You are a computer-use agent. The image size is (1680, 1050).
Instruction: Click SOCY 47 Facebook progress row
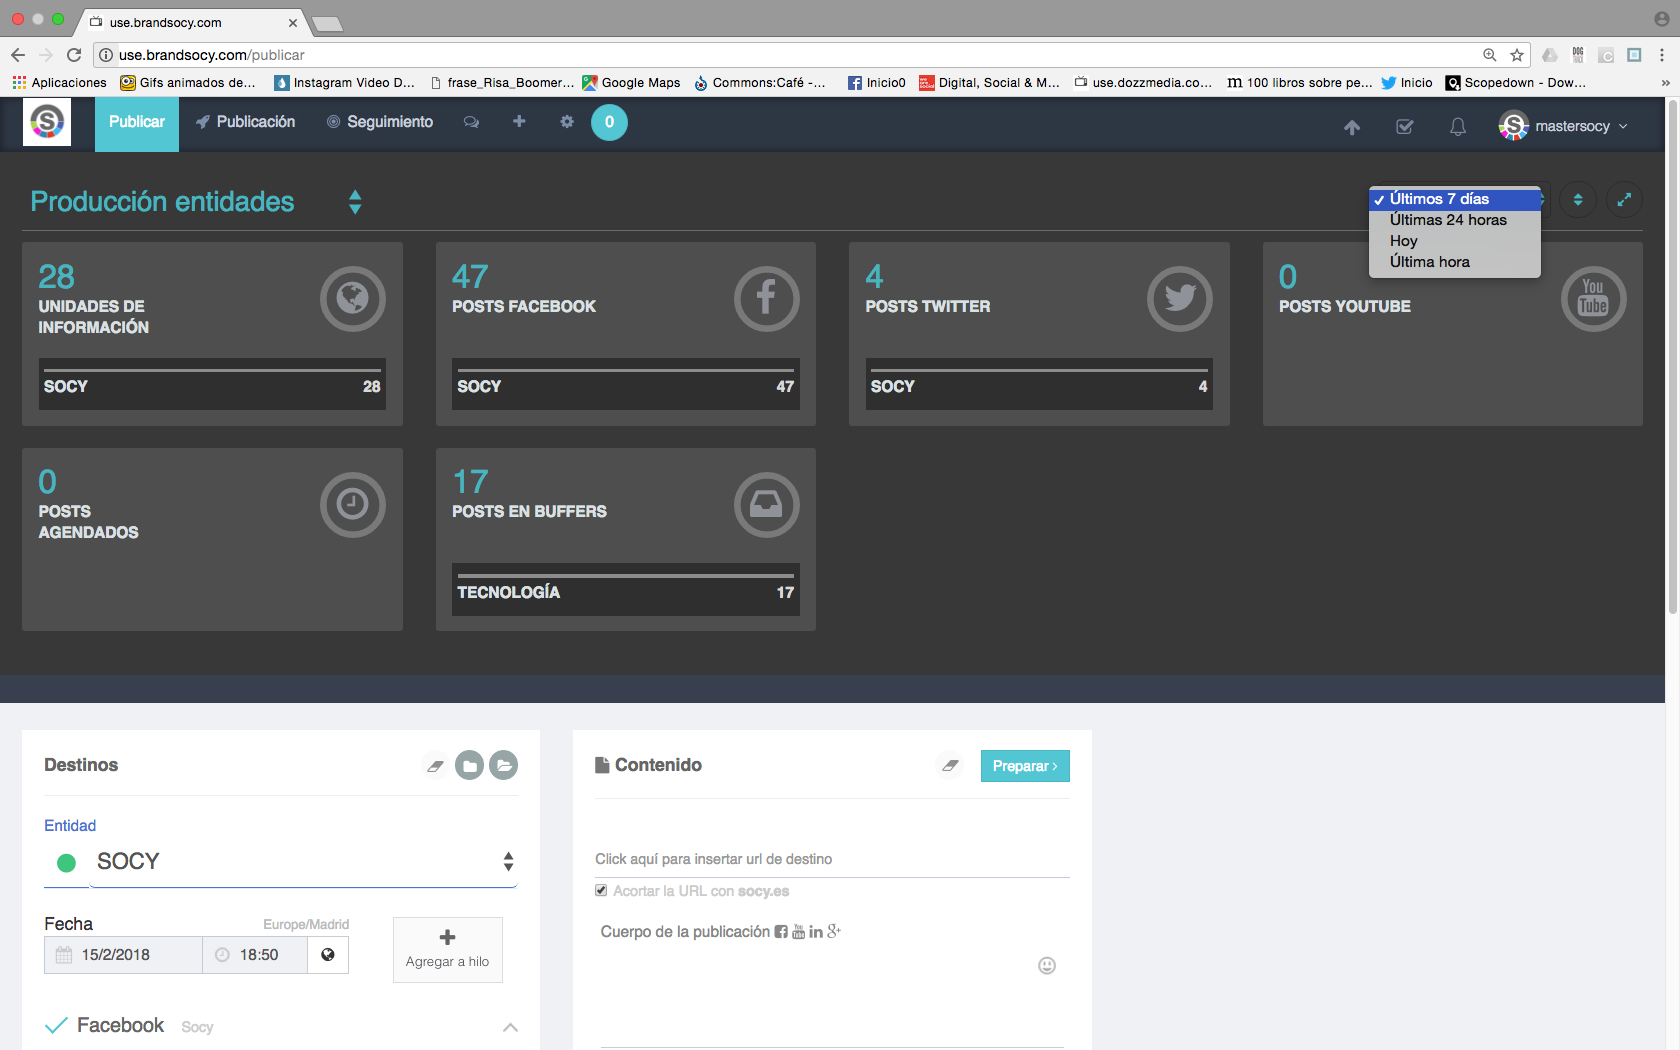pyautogui.click(x=626, y=384)
